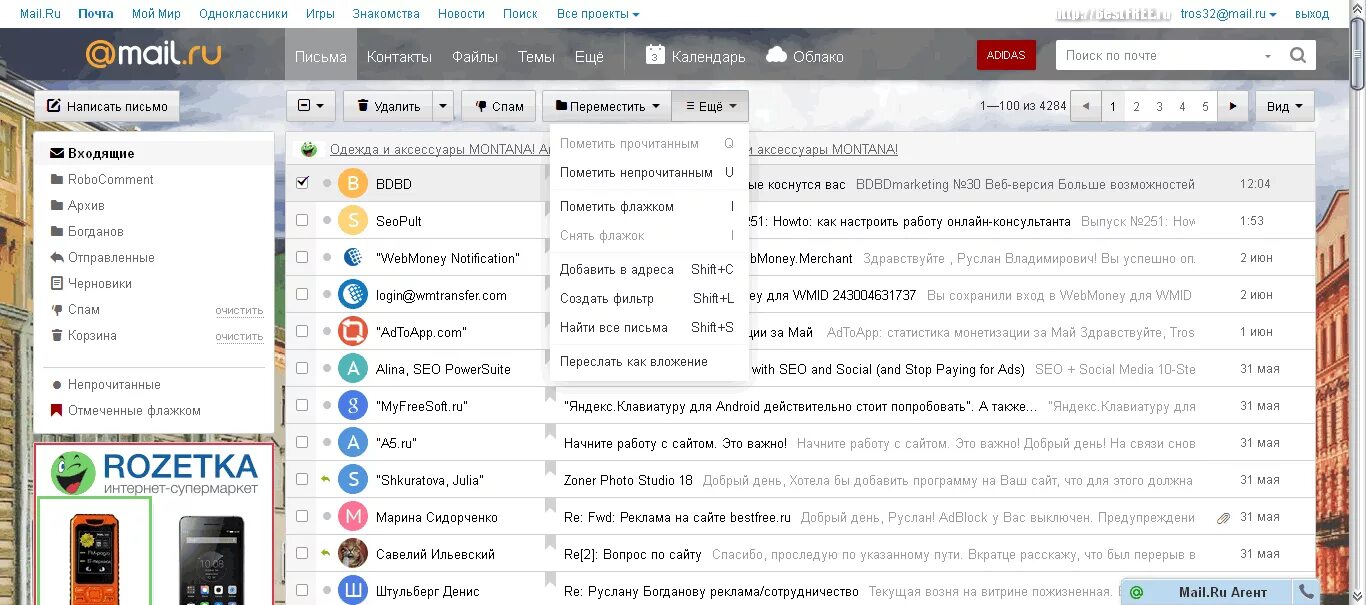
Task: Click the SeoPult sender avatar
Action: pos(353,221)
